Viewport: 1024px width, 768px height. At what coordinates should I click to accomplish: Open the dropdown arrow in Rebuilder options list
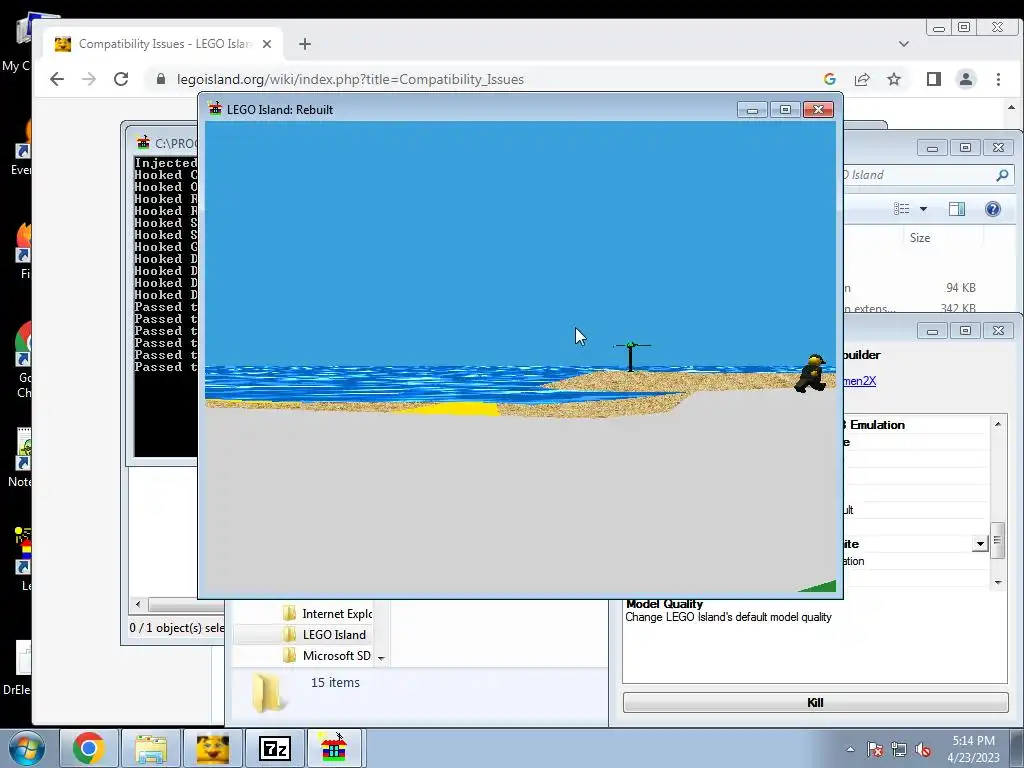point(980,543)
